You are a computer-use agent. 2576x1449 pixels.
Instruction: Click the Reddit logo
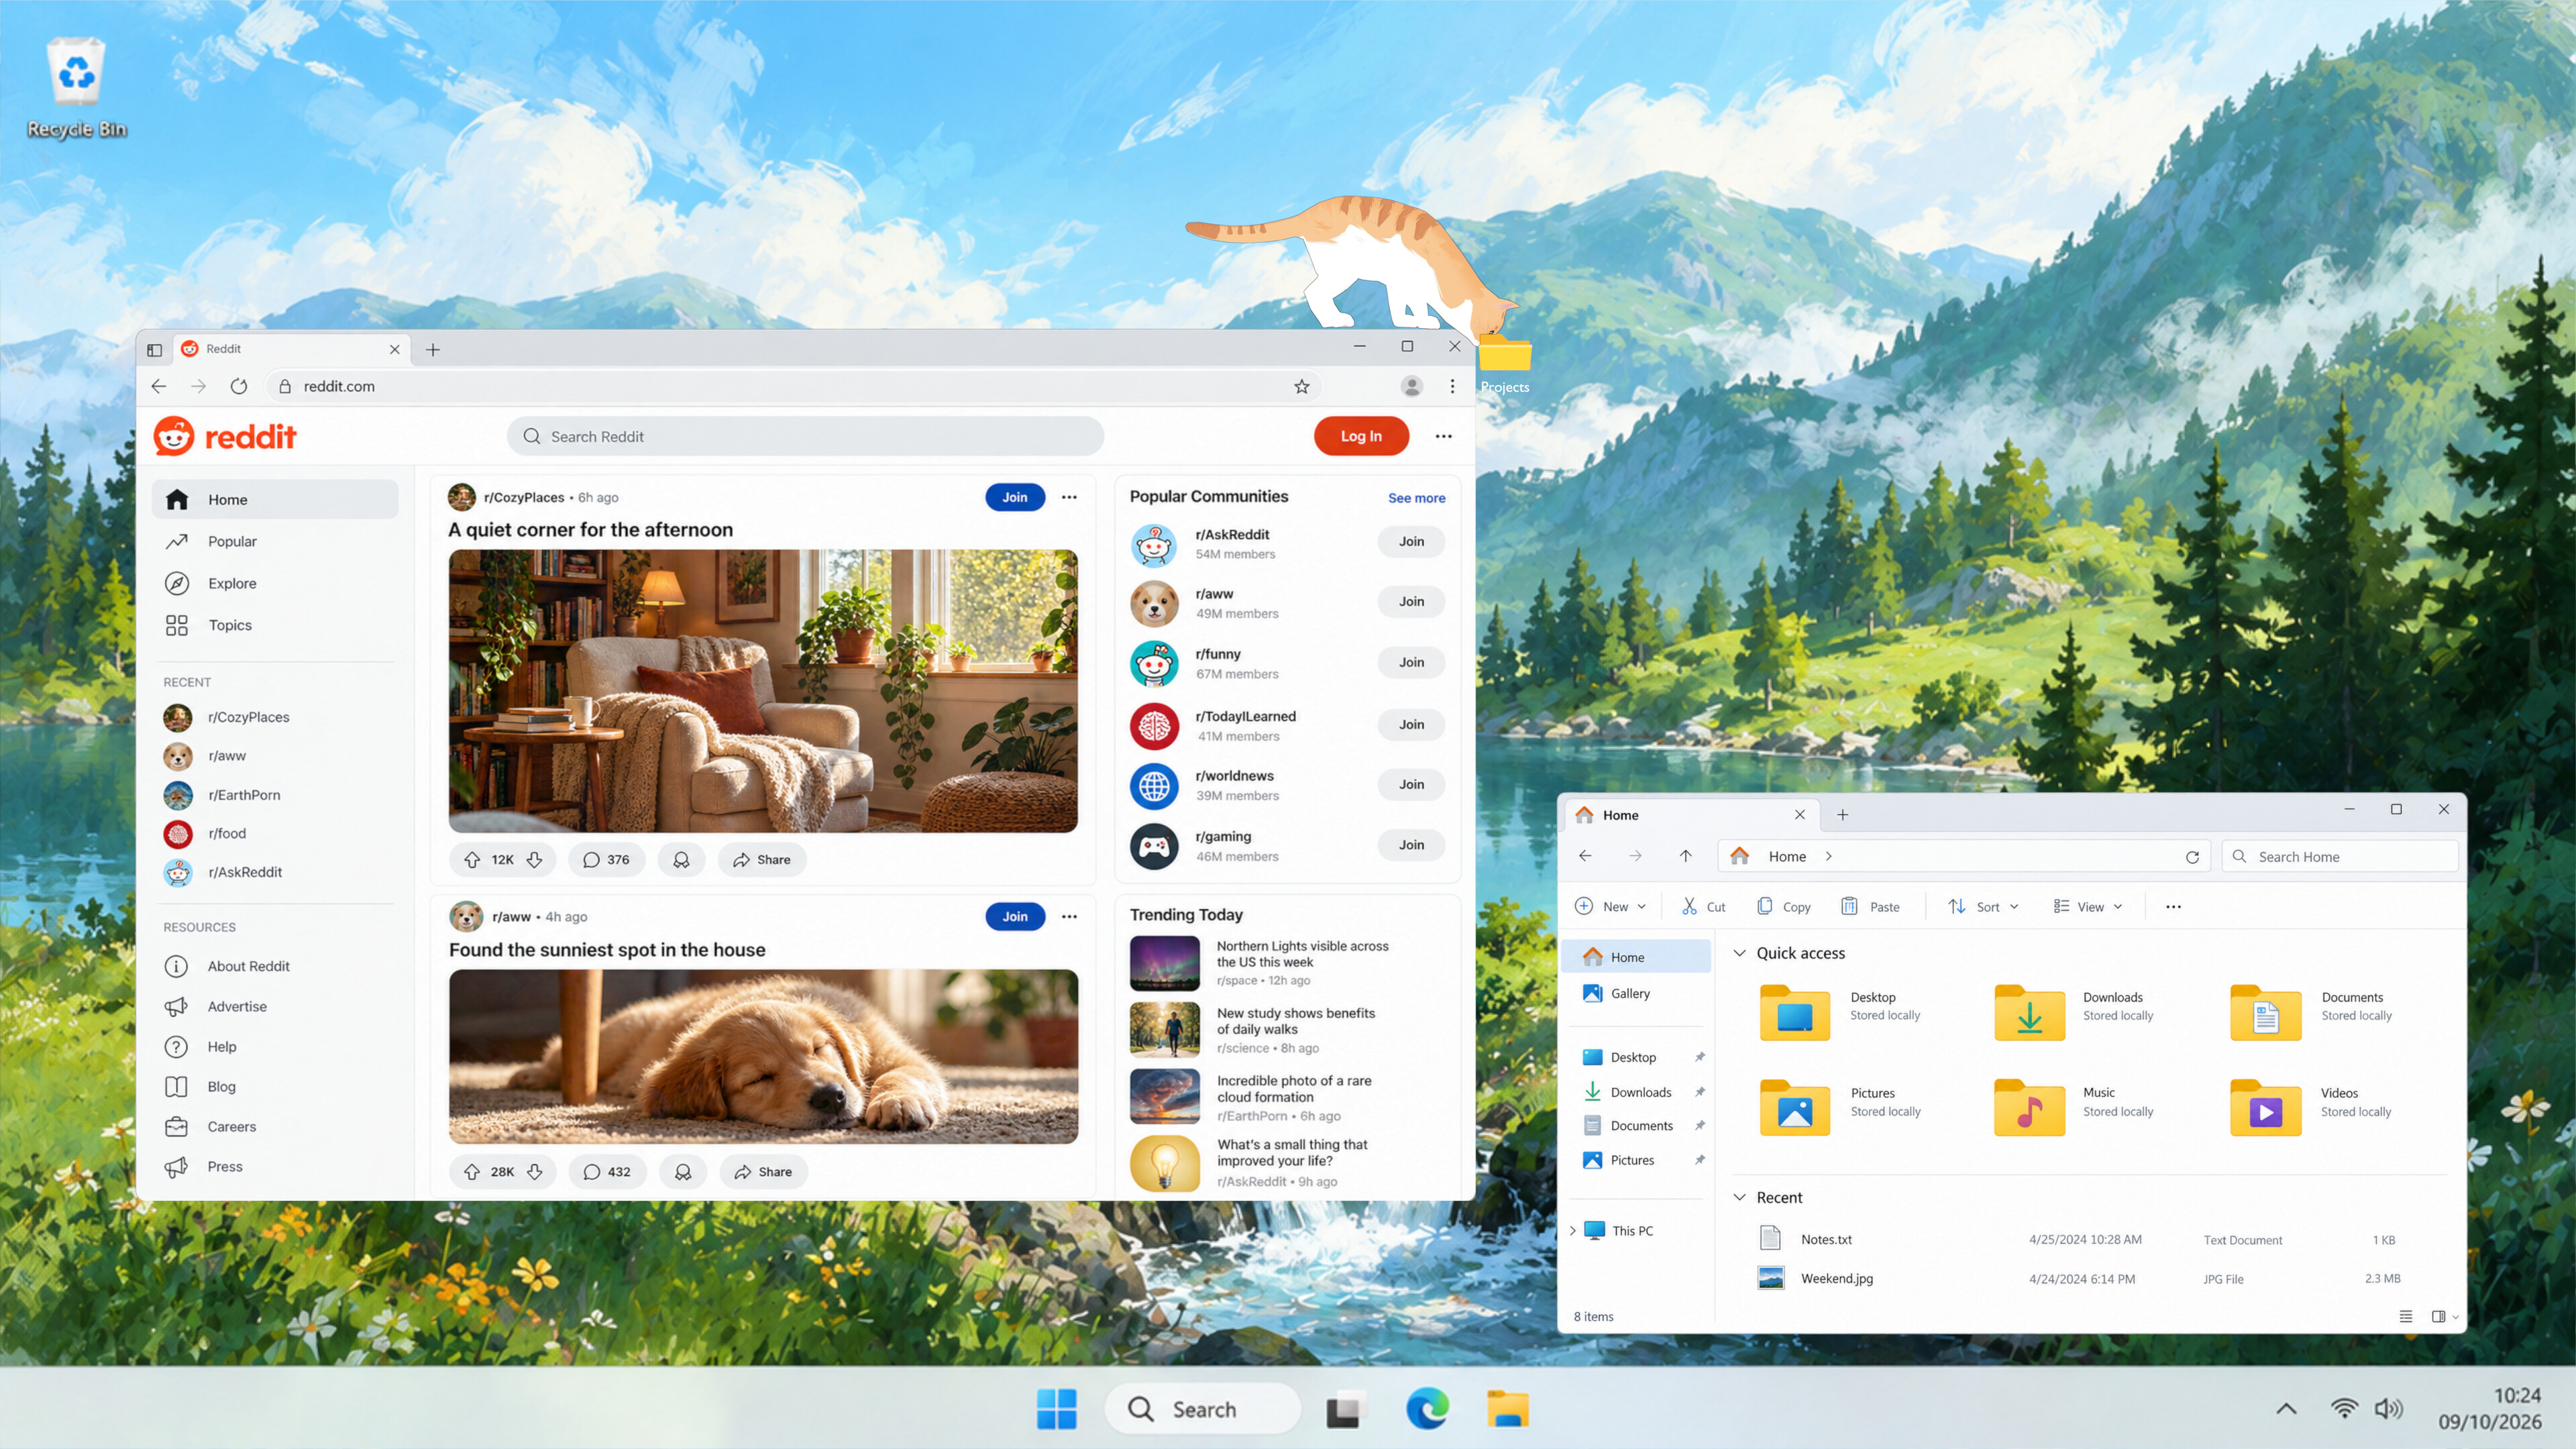coord(225,436)
